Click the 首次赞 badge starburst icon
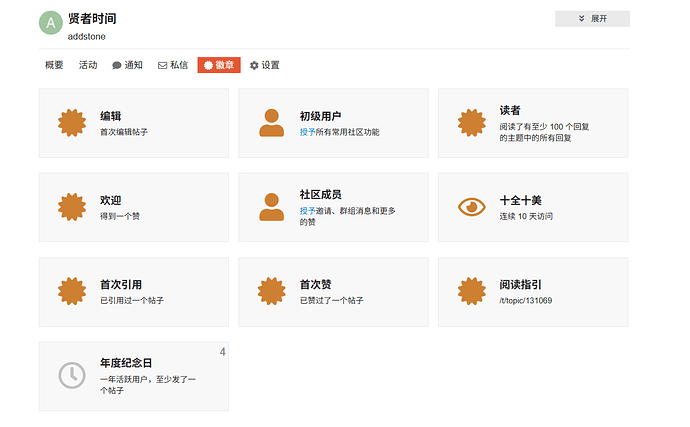Screen dimensions: 690x427 pyautogui.click(x=272, y=291)
